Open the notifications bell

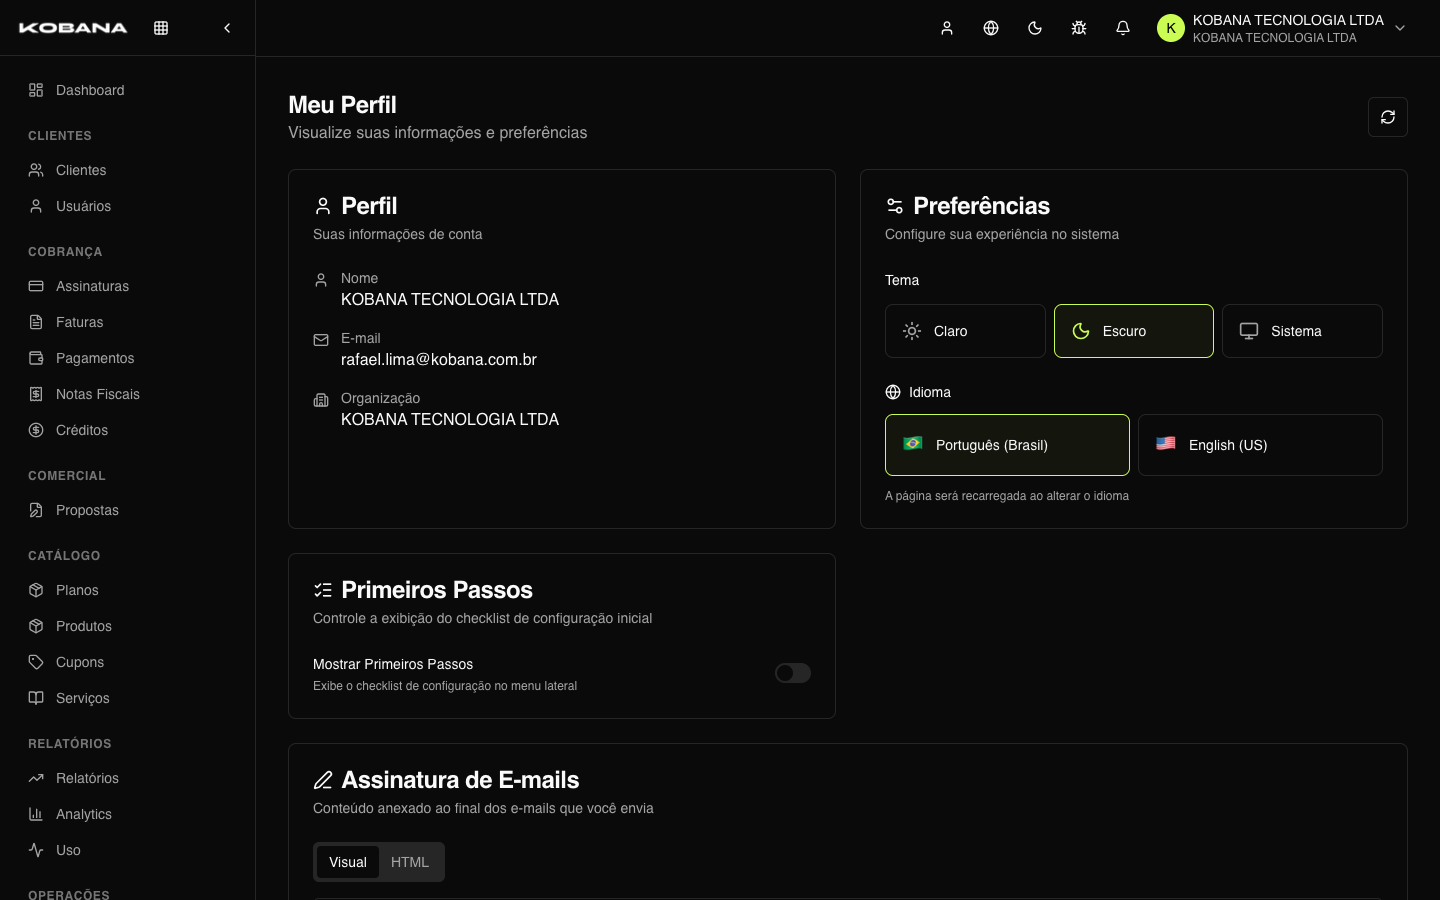tap(1123, 28)
